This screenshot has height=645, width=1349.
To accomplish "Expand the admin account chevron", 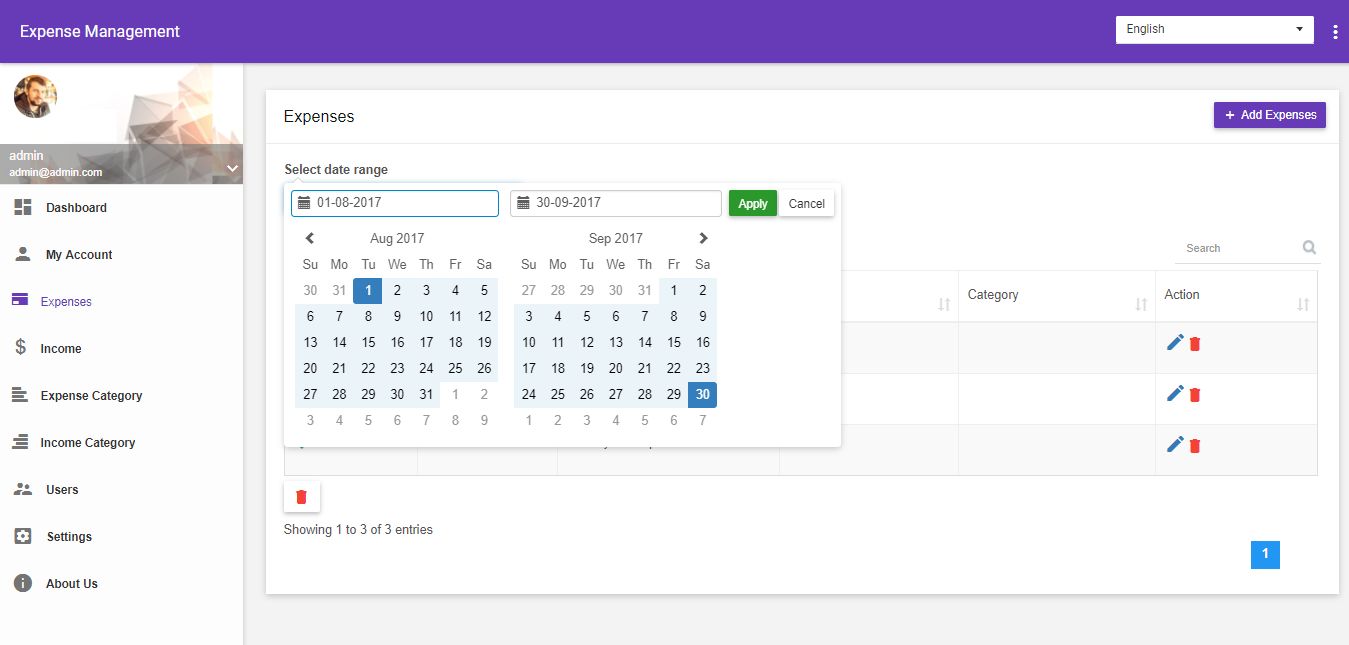I will click(232, 168).
